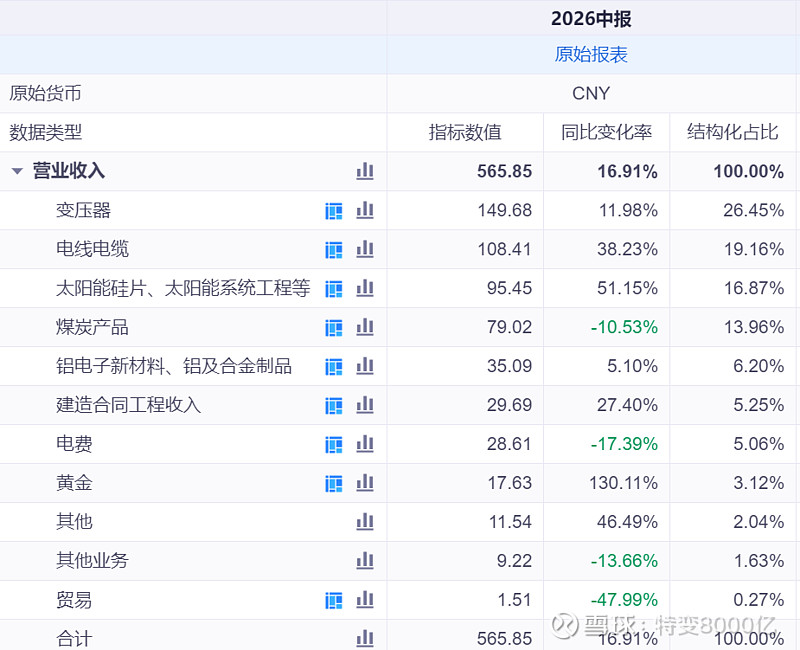
Task: Open blue detail table icon for 黄金
Action: pos(334,484)
